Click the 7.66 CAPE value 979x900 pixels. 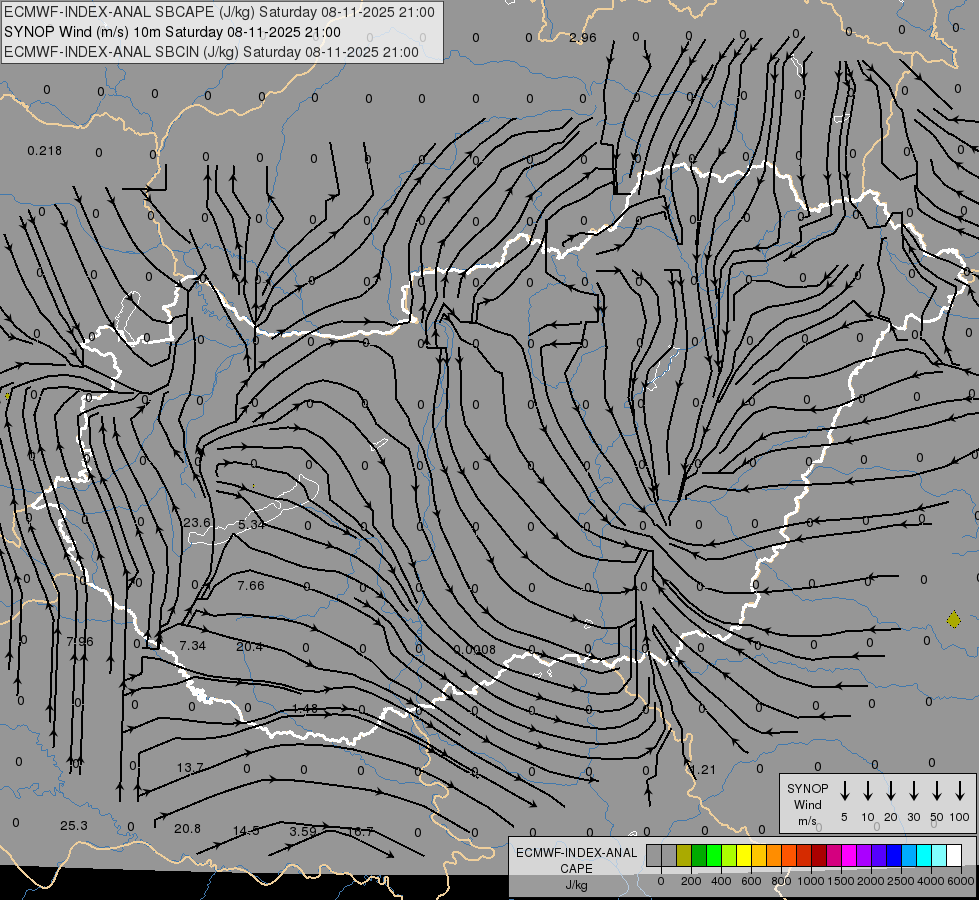pos(251,585)
